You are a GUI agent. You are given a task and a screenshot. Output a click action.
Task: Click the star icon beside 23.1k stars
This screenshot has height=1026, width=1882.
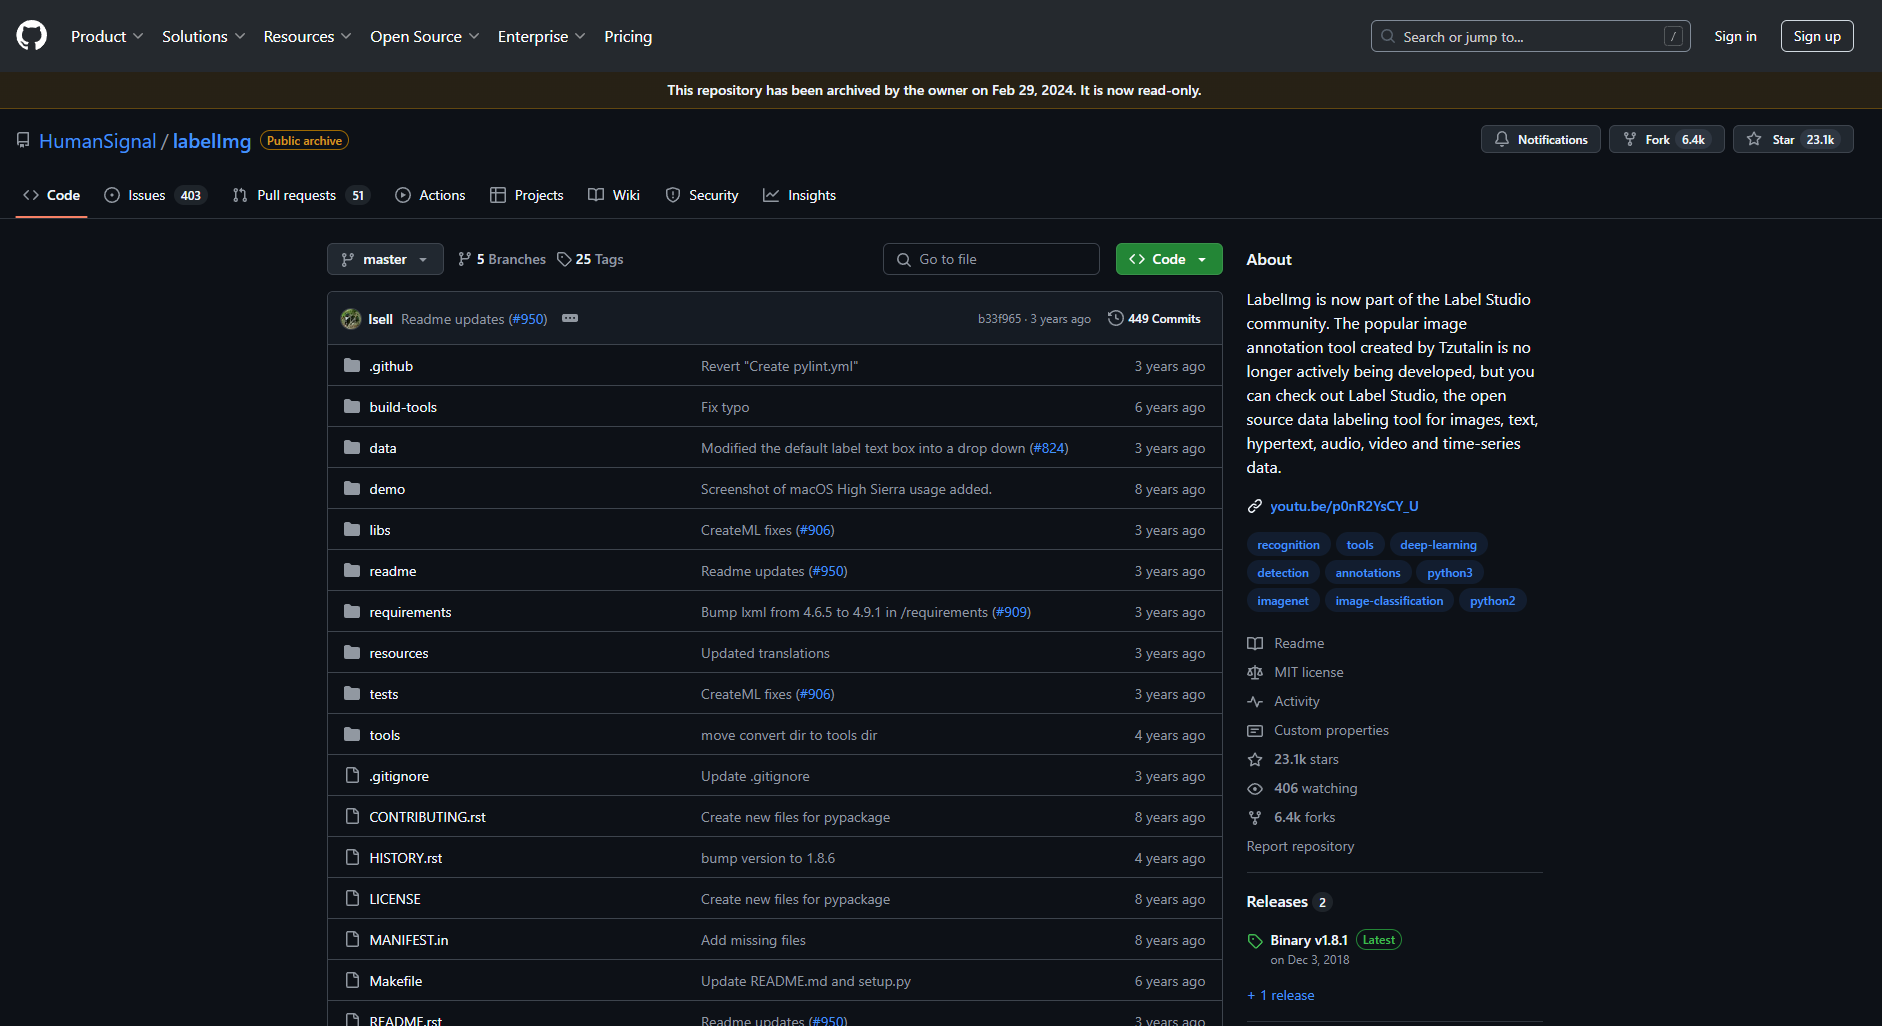point(1255,759)
